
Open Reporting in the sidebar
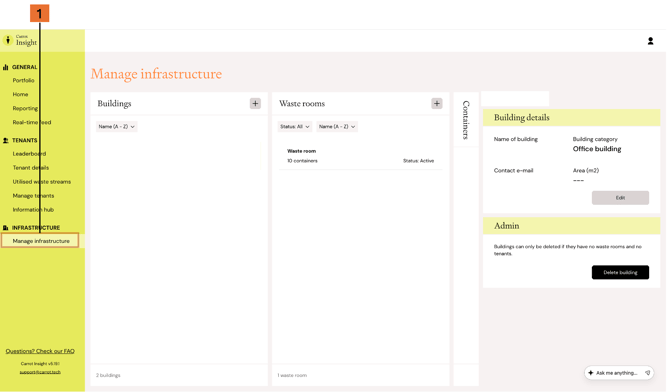tap(25, 109)
